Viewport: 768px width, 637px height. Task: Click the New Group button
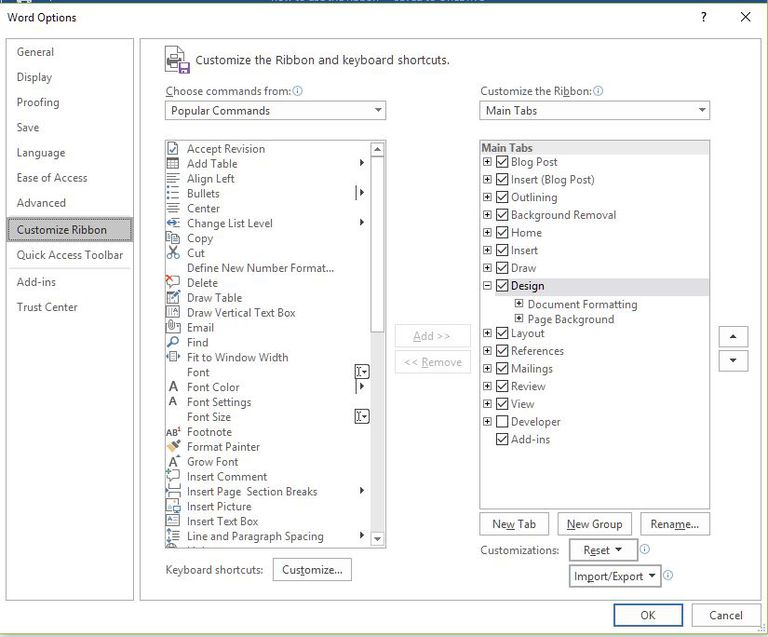coord(594,524)
